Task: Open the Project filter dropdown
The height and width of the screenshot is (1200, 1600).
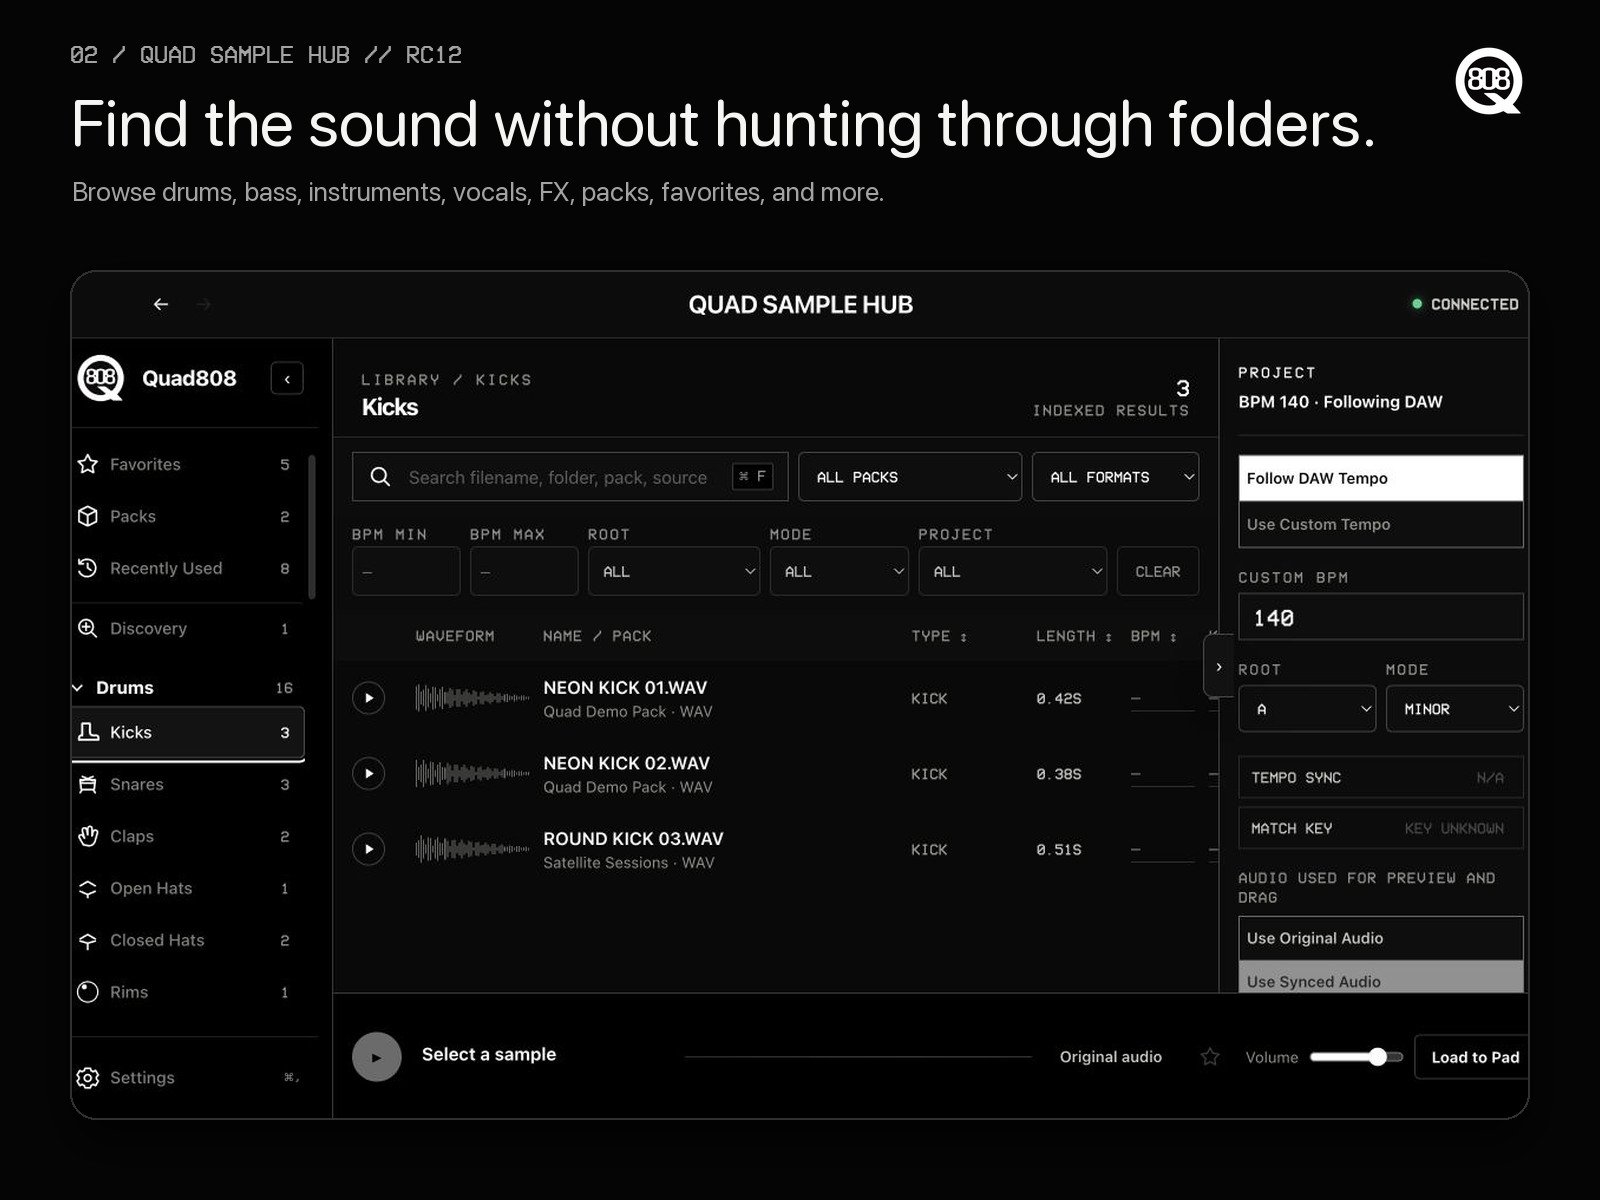Action: [x=1013, y=571]
